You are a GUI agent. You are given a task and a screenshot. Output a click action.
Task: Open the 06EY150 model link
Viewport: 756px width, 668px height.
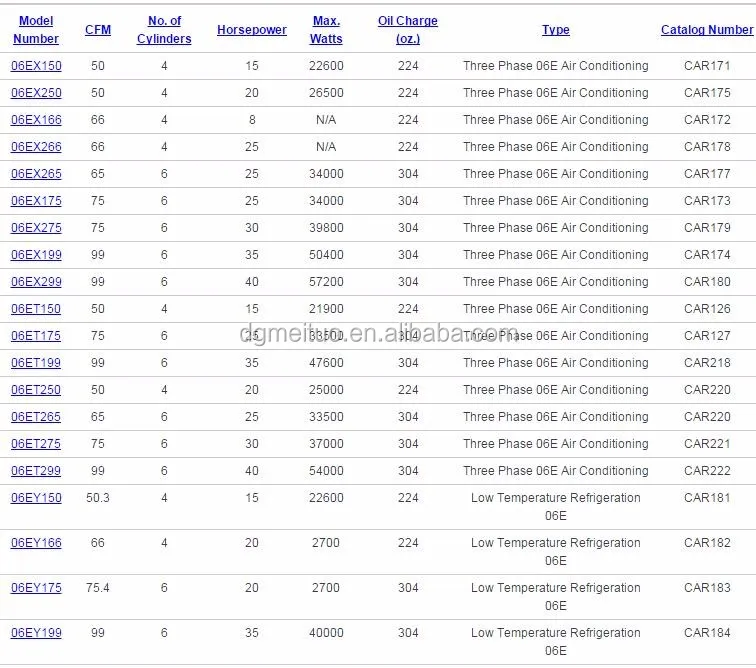(36, 498)
